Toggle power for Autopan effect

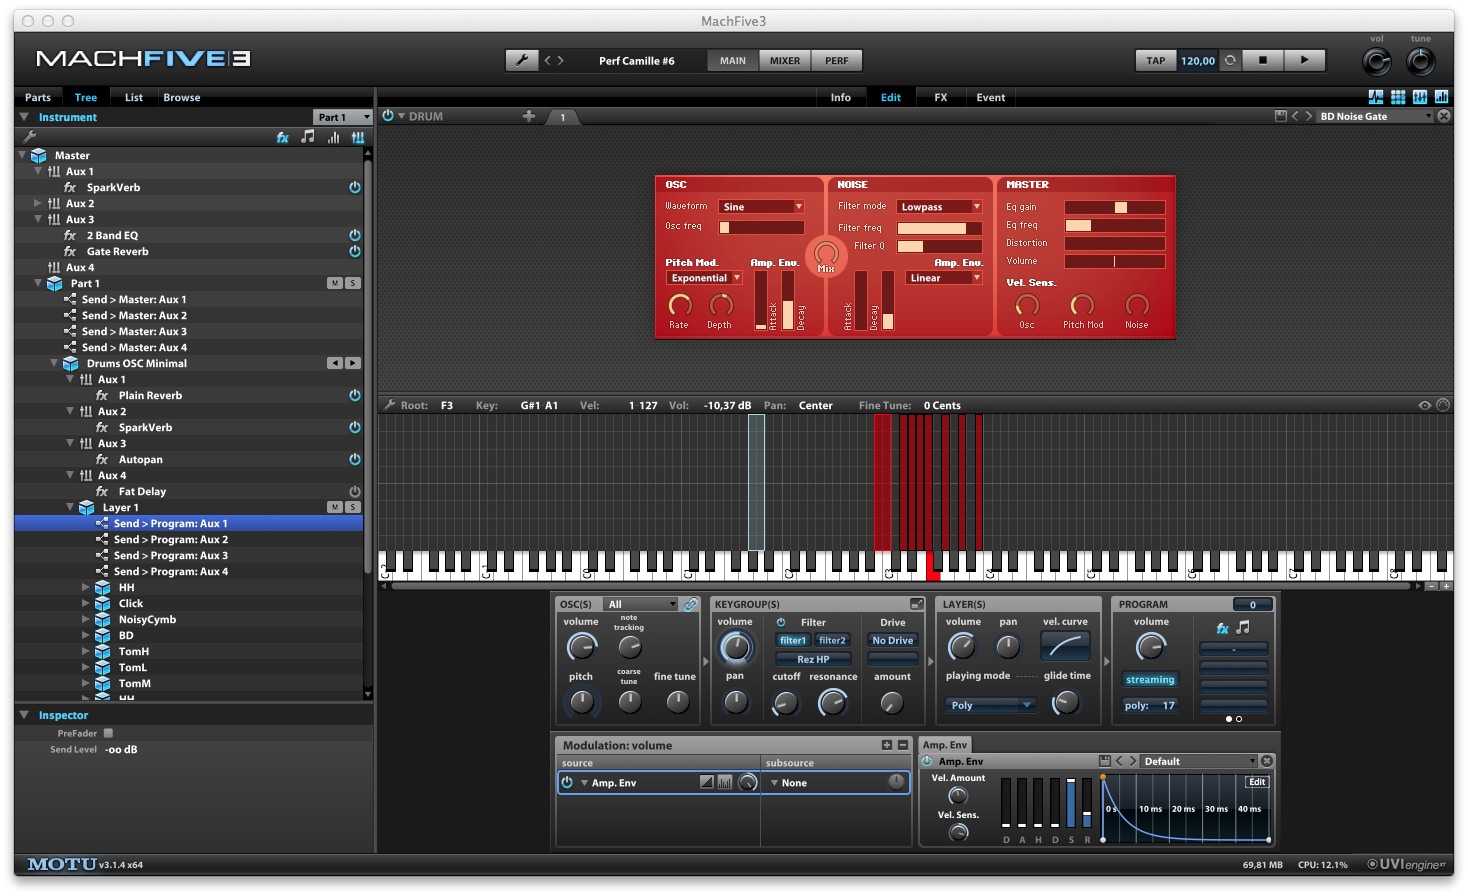pyautogui.click(x=354, y=459)
